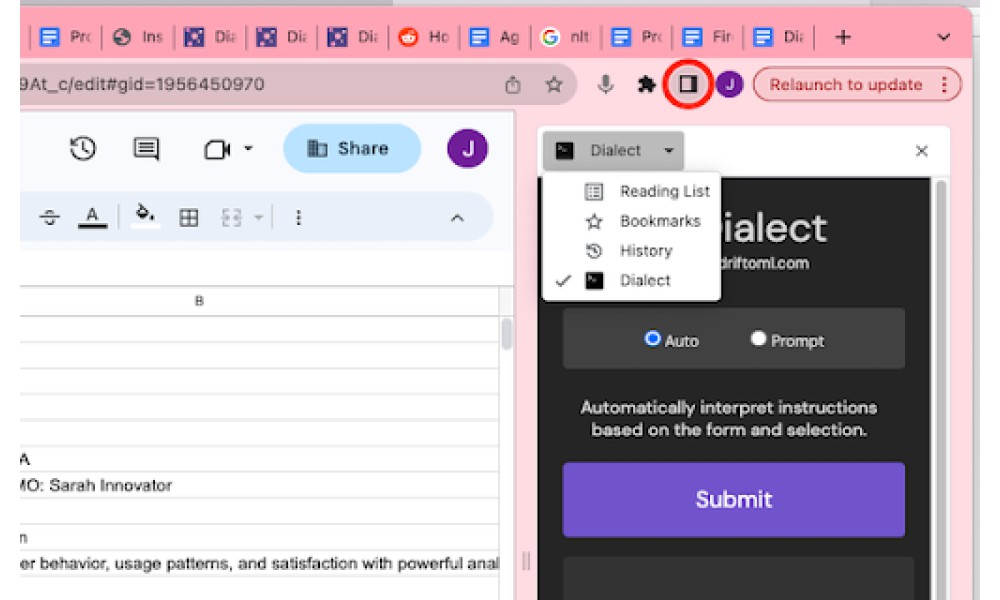Open the Google account avatar in Sheets
The height and width of the screenshot is (600, 1000).
click(467, 148)
